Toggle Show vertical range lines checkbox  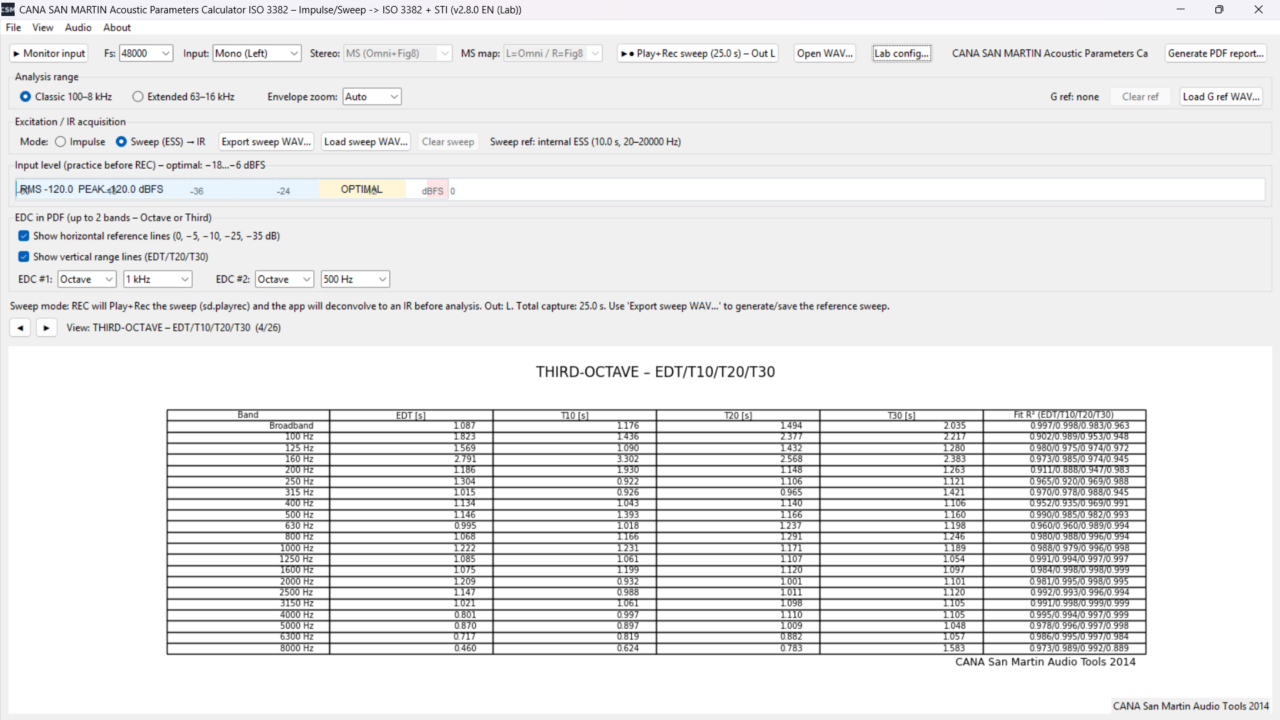coord(24,257)
